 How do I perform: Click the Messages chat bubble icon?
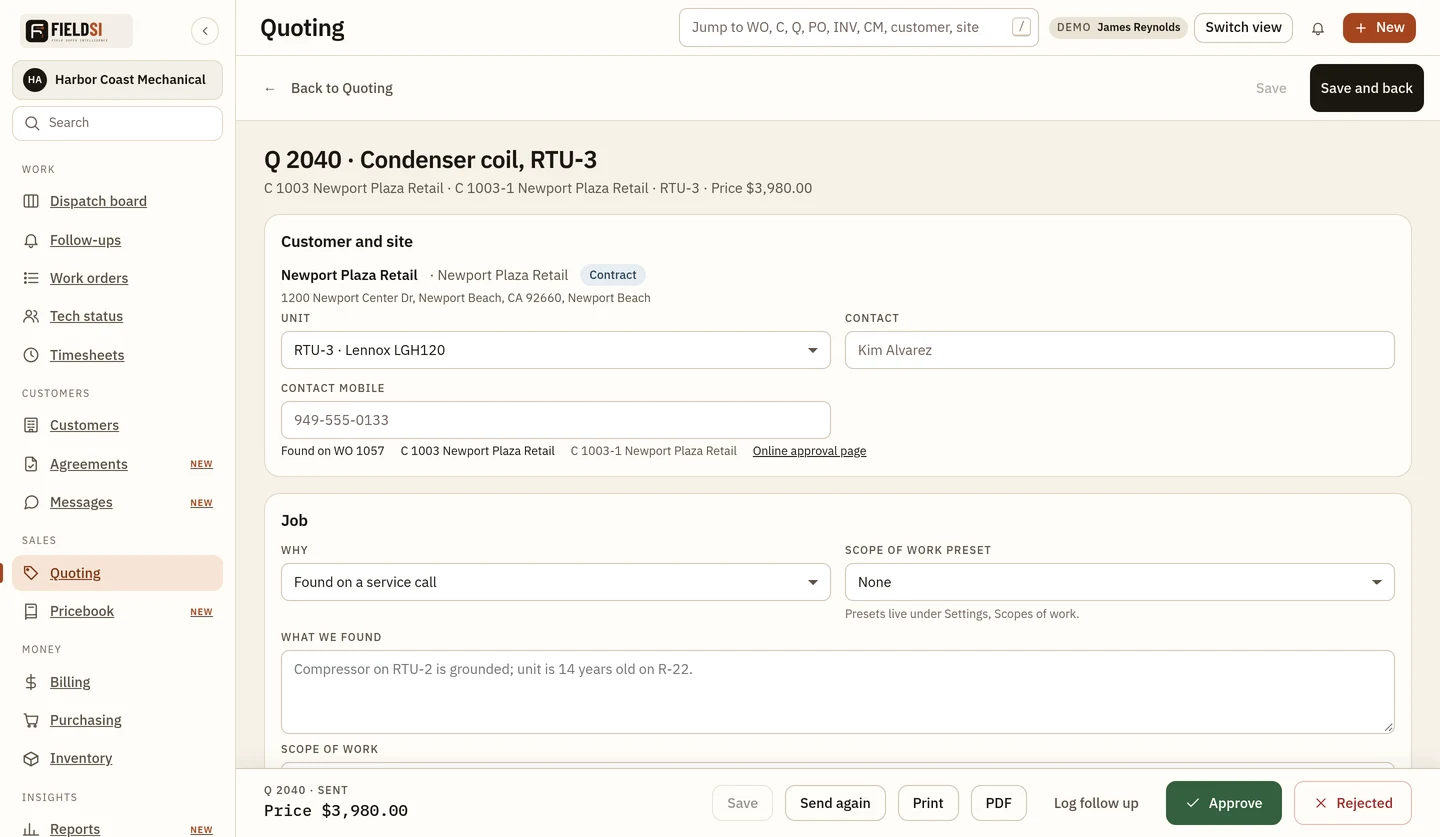tap(31, 502)
